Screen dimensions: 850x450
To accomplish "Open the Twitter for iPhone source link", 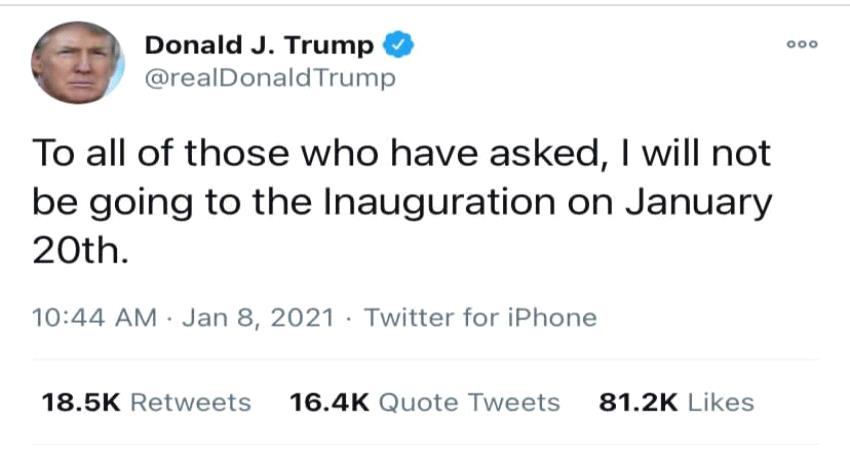I will point(481,318).
